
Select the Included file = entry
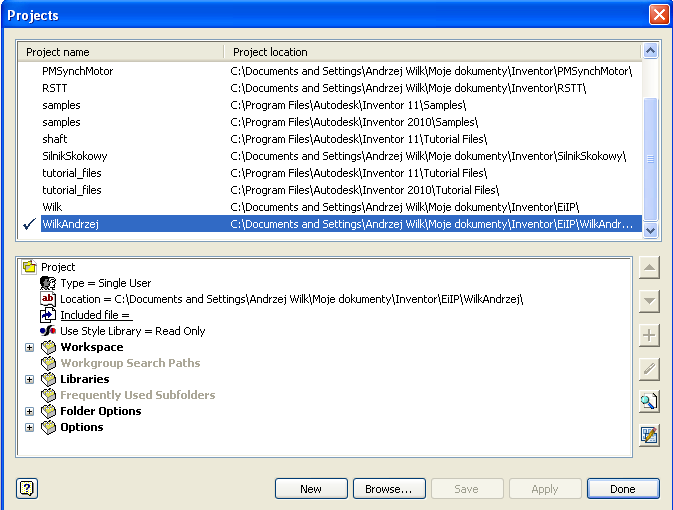click(96, 315)
